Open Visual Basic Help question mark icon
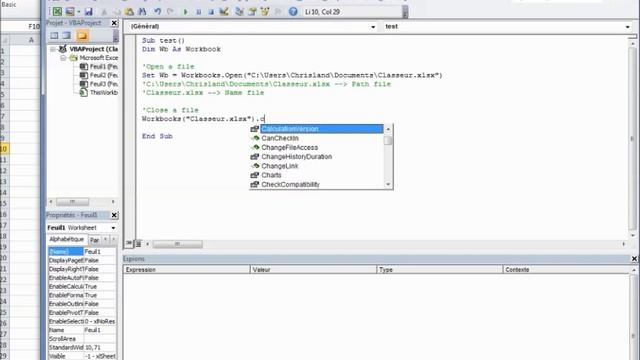 (293, 11)
